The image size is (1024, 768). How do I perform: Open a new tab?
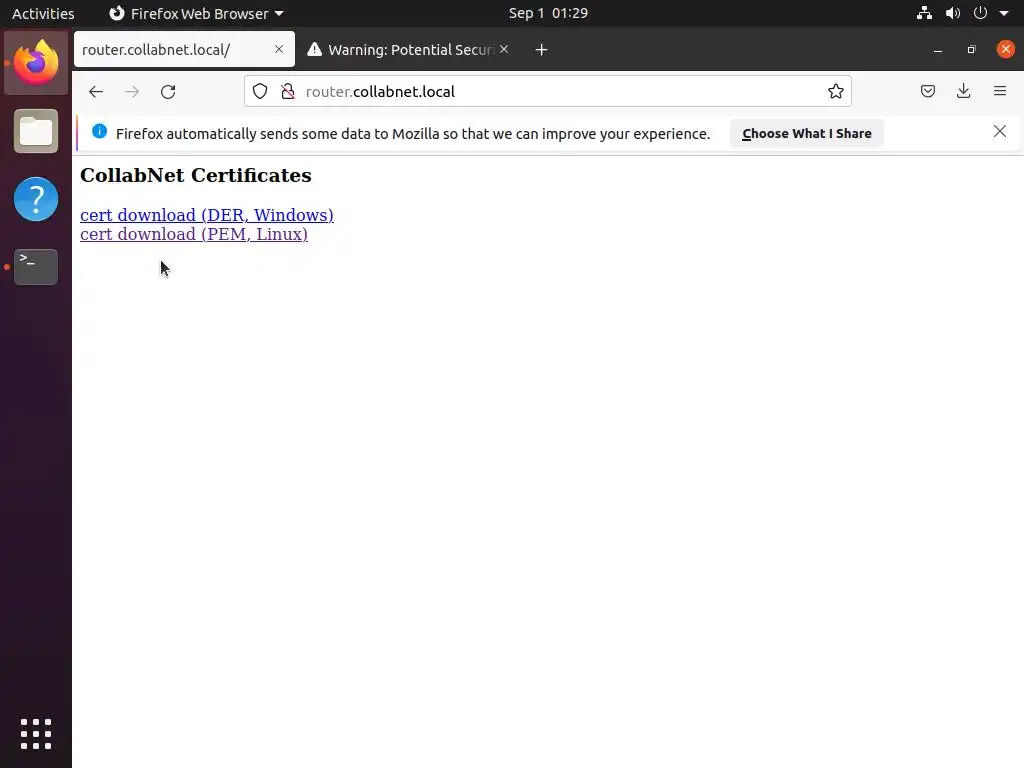coord(541,50)
